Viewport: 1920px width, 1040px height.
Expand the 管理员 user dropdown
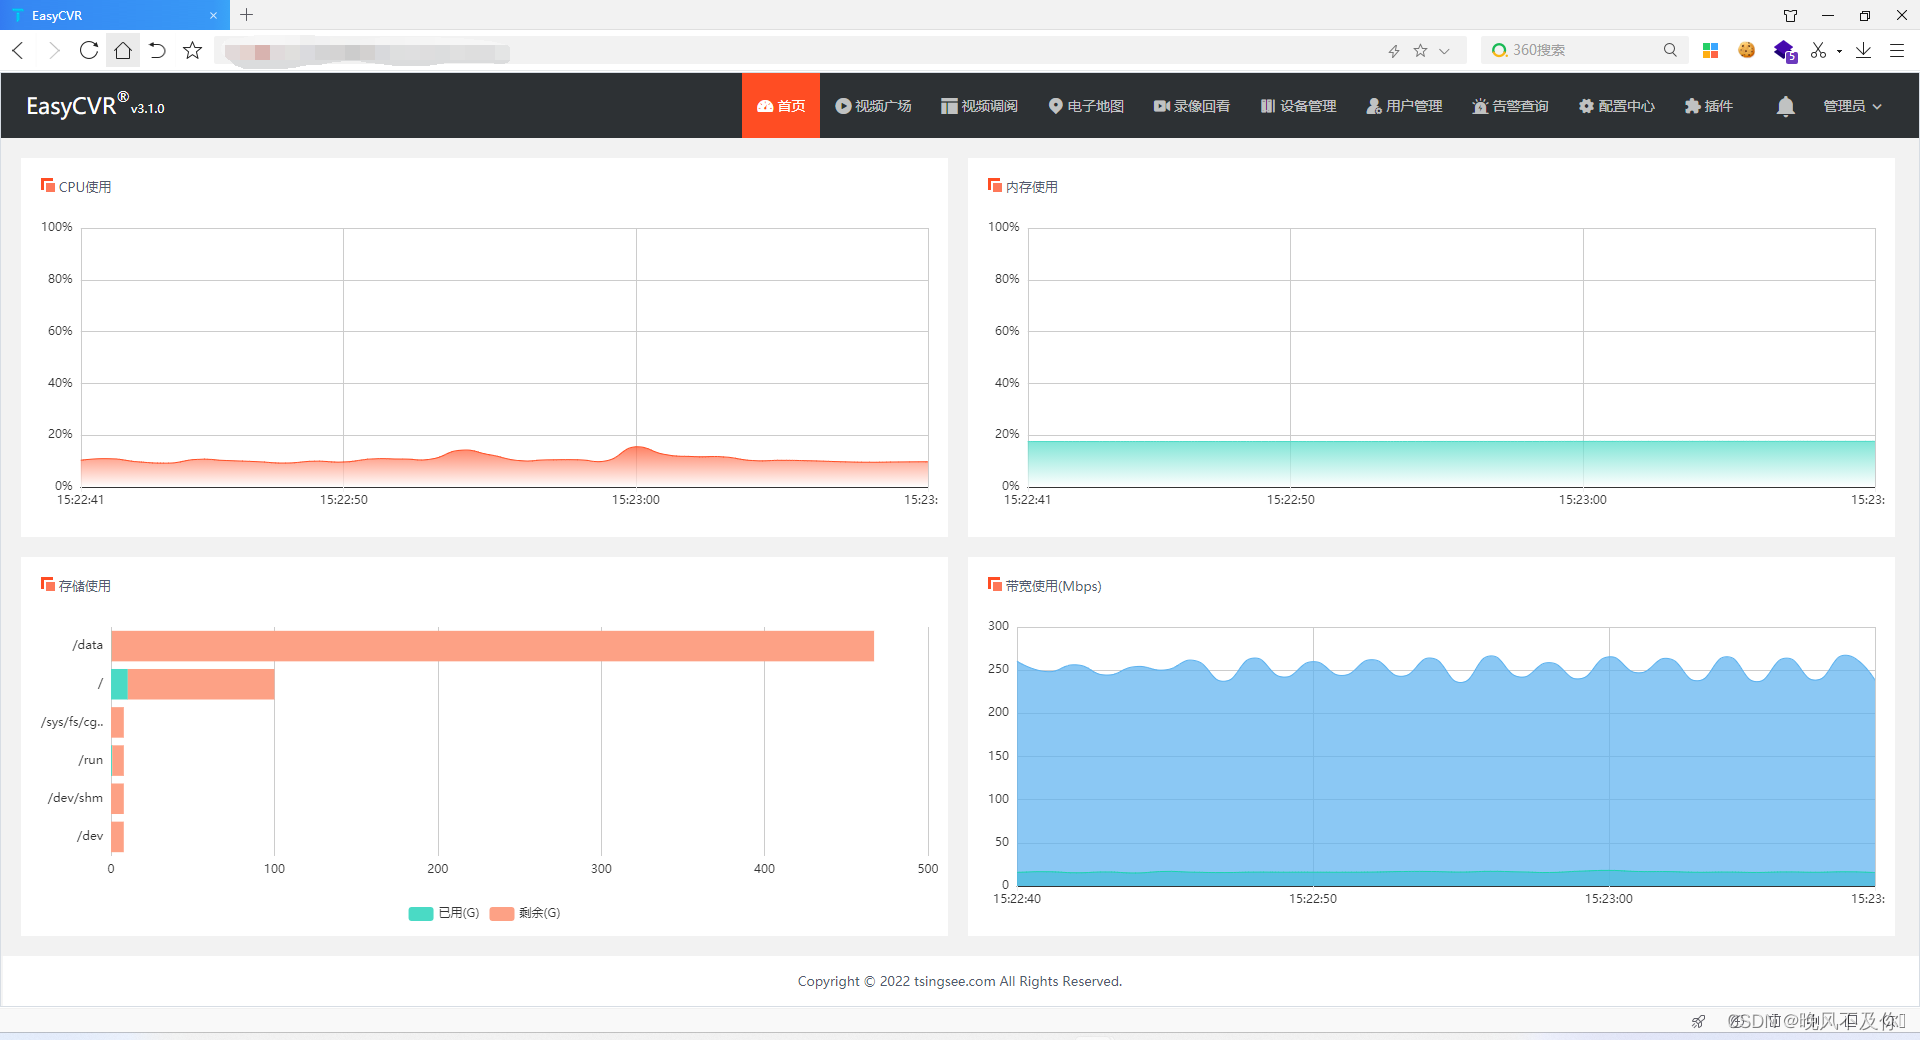[1852, 106]
